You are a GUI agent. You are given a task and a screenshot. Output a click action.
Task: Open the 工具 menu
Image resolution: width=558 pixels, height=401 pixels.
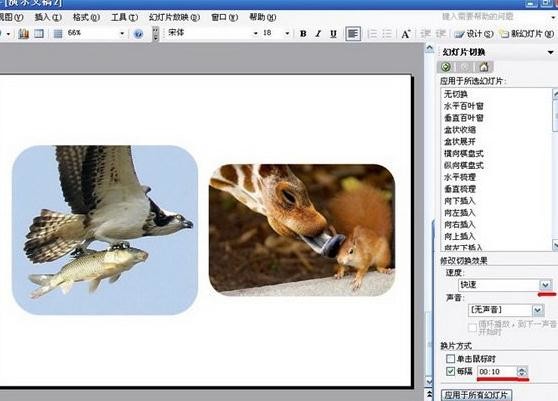click(x=125, y=17)
